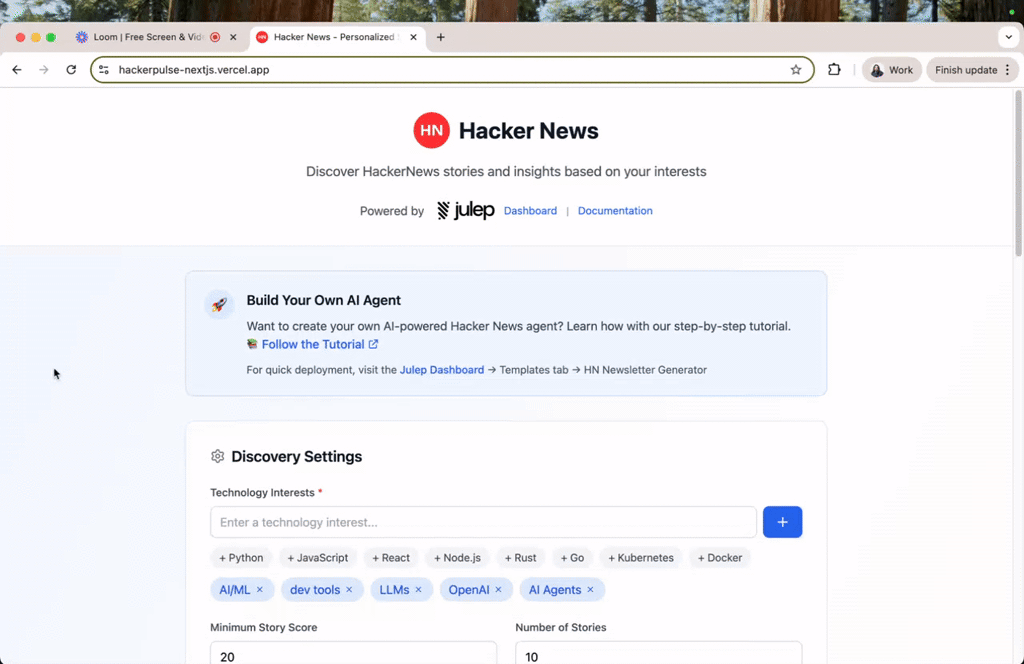Image resolution: width=1024 pixels, height=664 pixels.
Task: Click the Hacker News heading text
Action: point(528,131)
